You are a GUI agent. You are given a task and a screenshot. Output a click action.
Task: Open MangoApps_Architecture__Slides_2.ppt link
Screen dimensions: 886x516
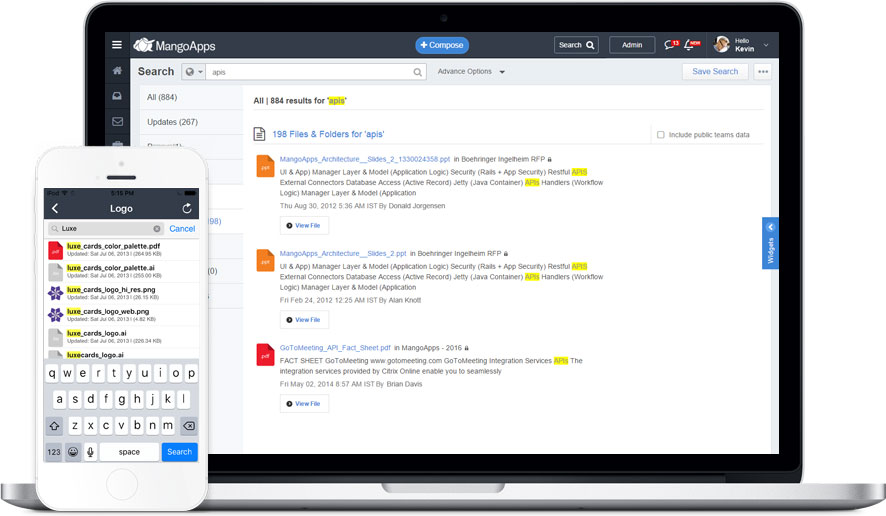pos(343,254)
